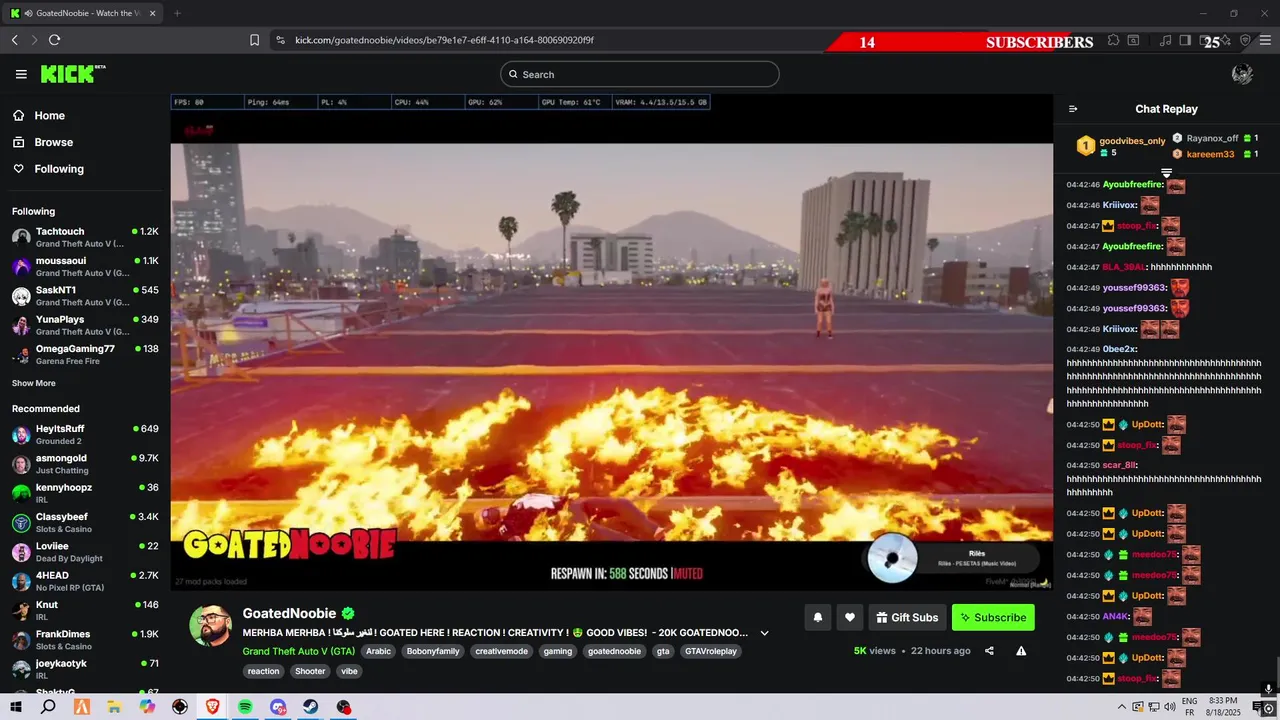
Task: Open the user profile avatar menu
Action: [1242, 74]
